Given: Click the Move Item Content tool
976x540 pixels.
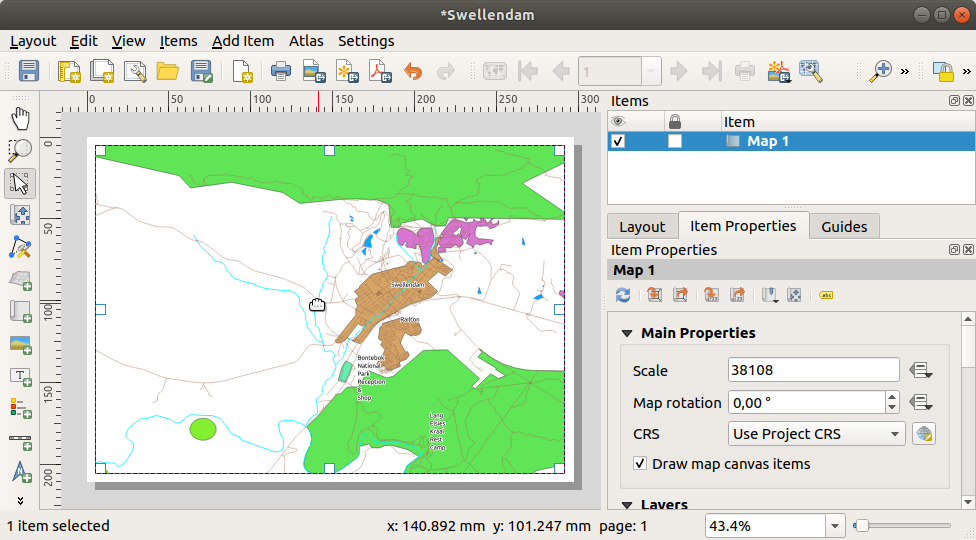Looking at the screenshot, I should tap(20, 215).
